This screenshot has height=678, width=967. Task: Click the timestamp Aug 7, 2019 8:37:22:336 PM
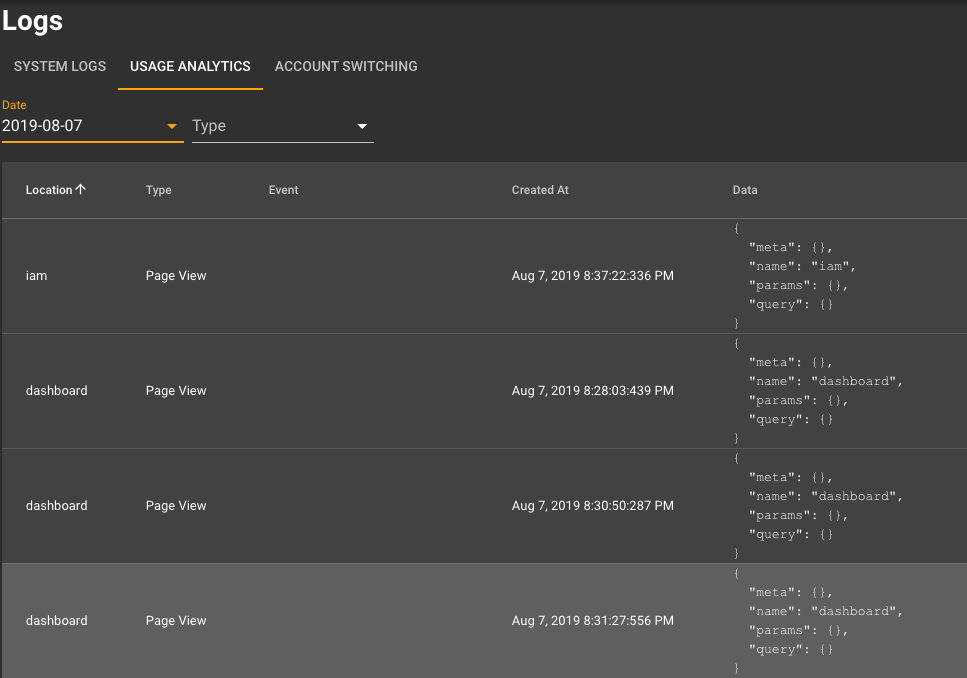(592, 276)
